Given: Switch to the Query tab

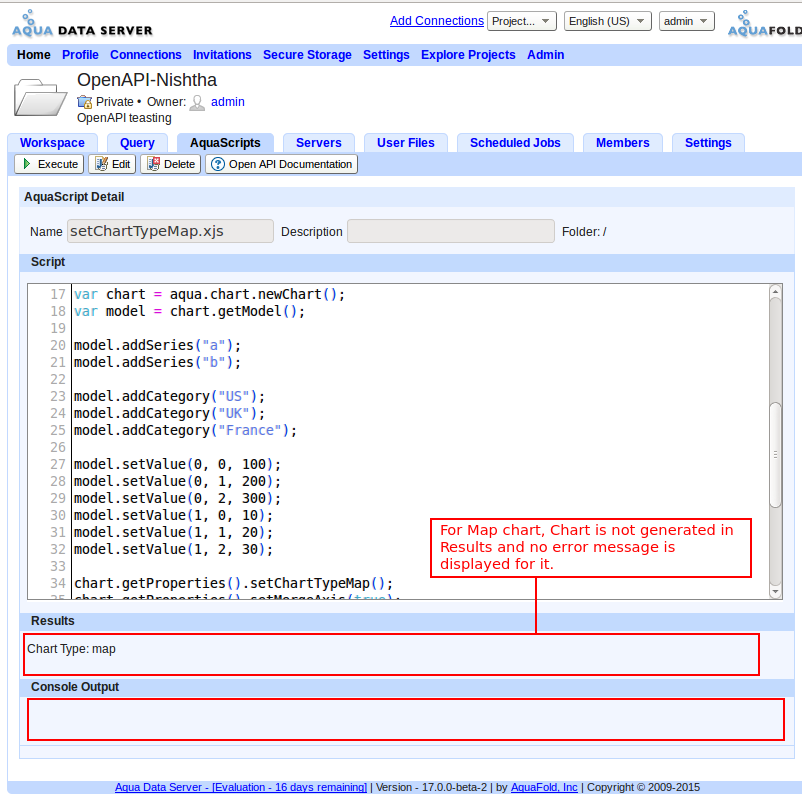Looking at the screenshot, I should coord(137,143).
